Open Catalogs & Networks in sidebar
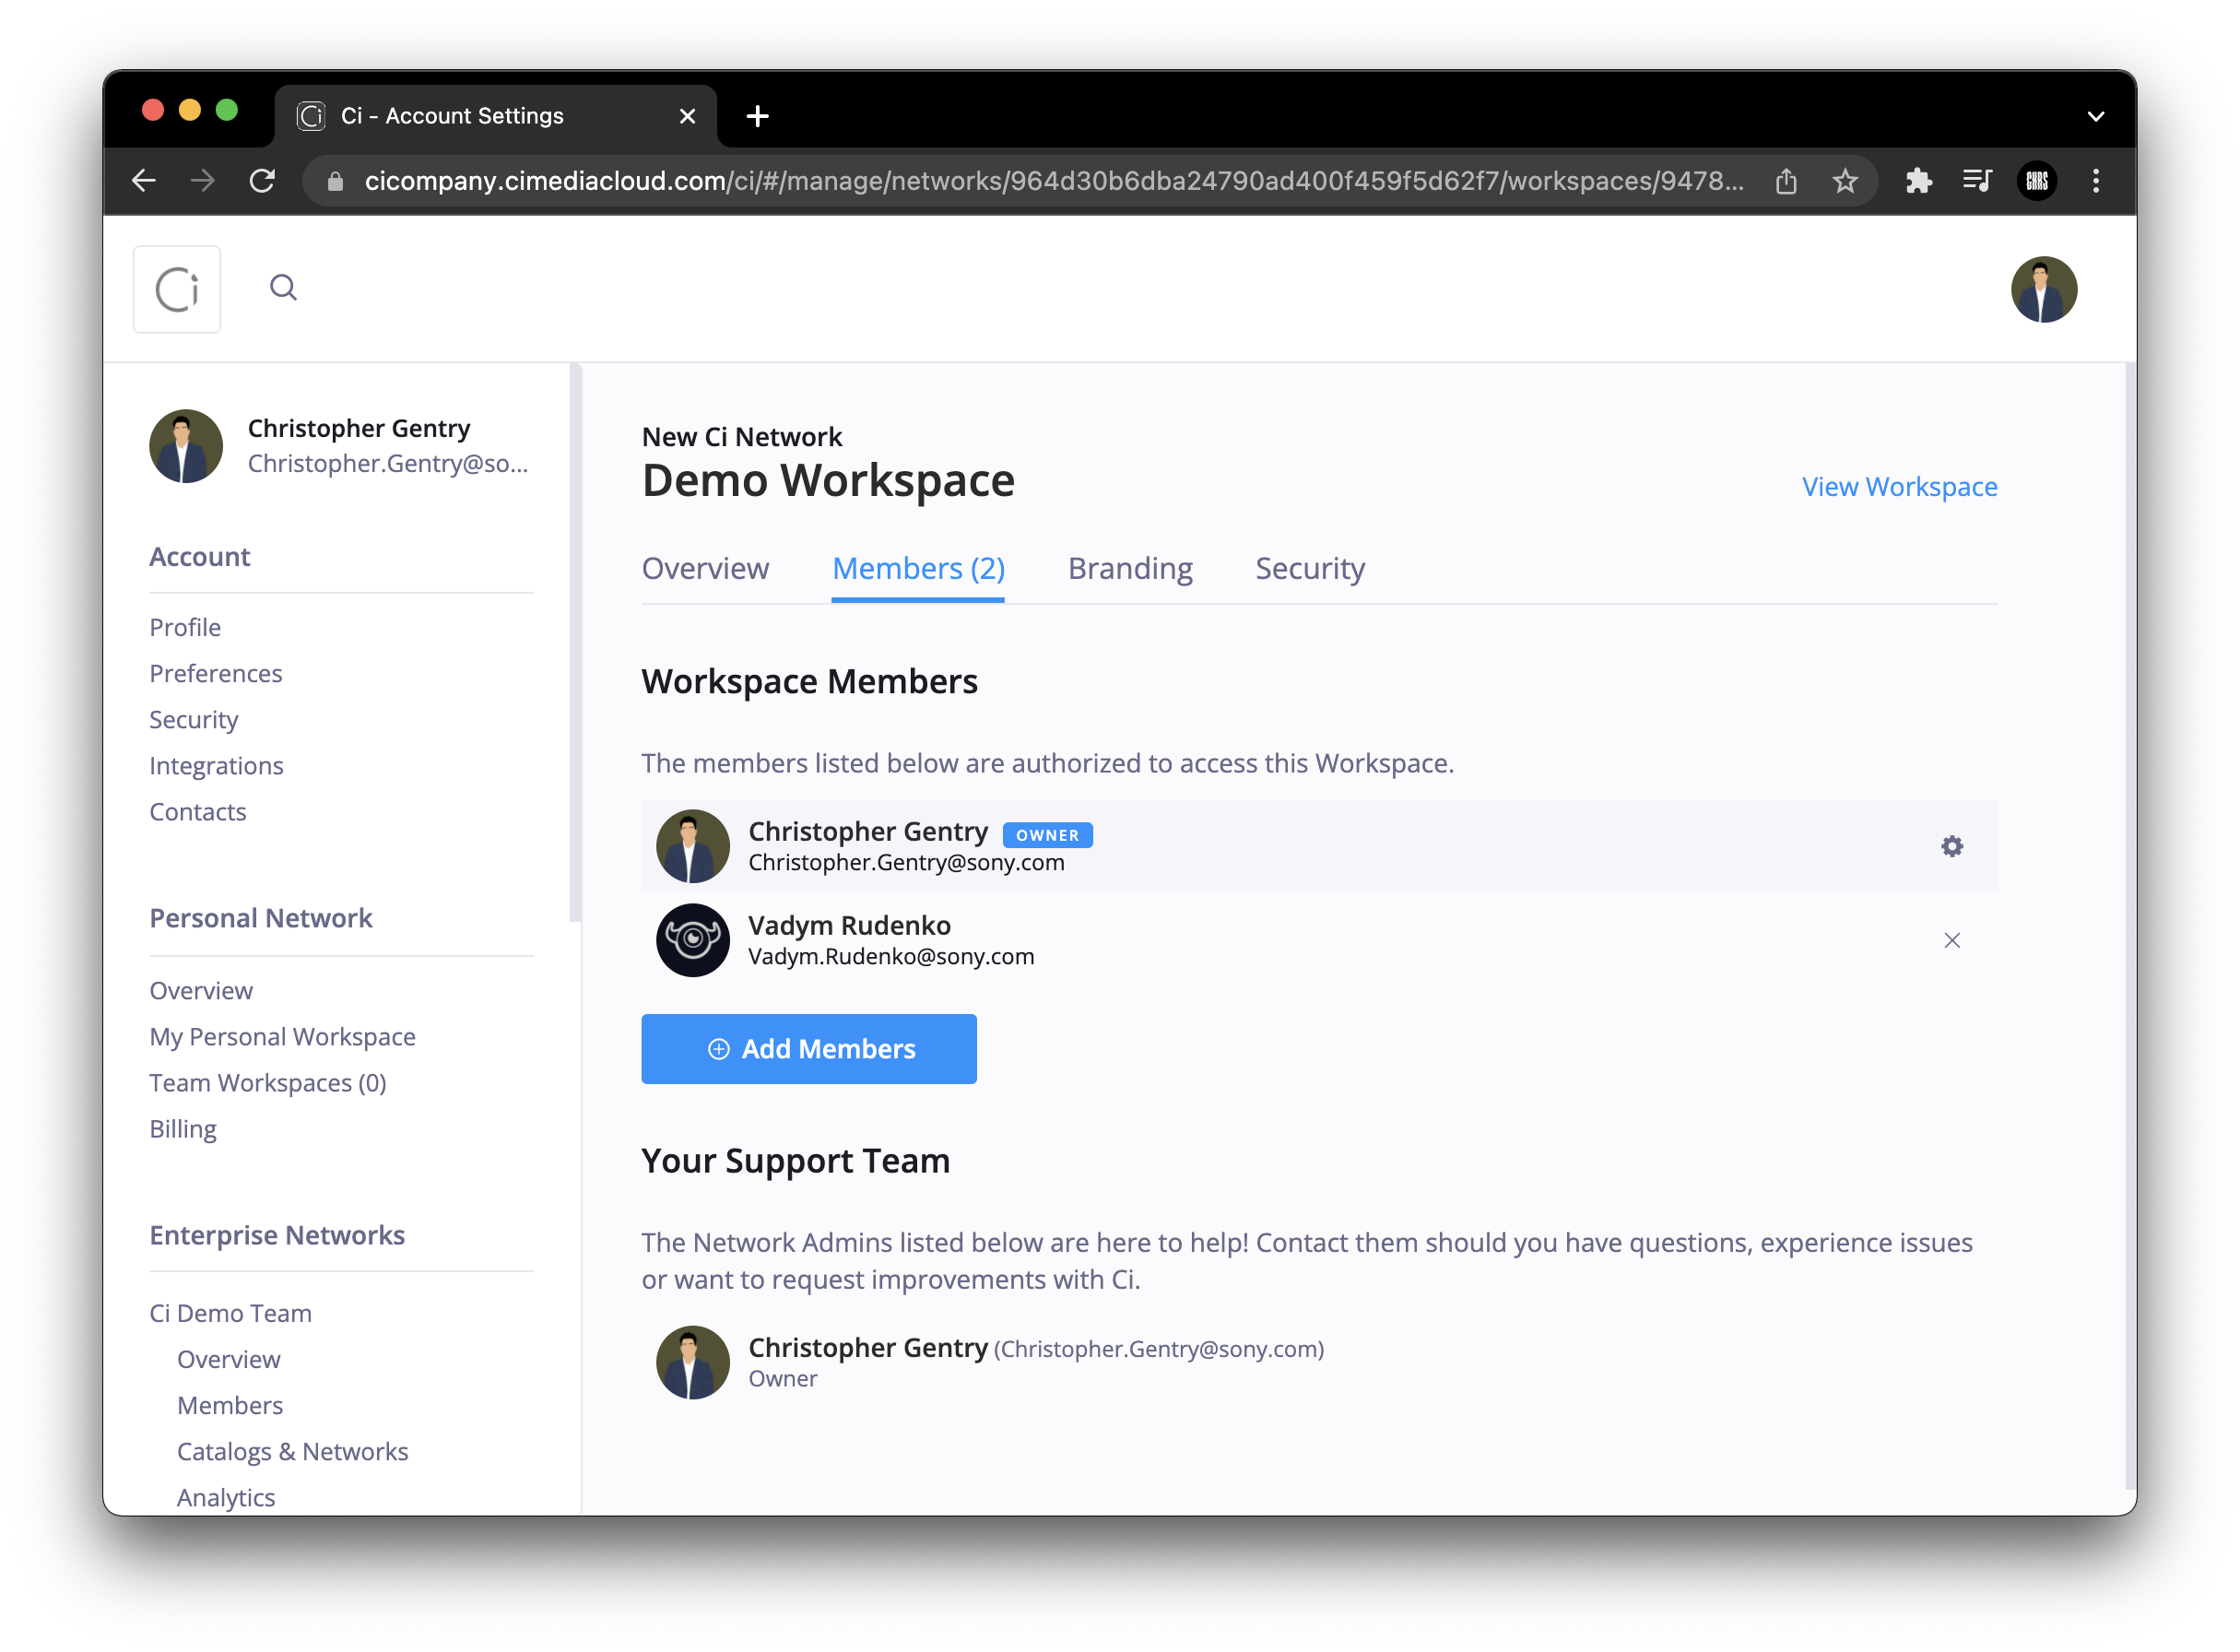Screen dimensions: 2240x1652 point(292,1452)
